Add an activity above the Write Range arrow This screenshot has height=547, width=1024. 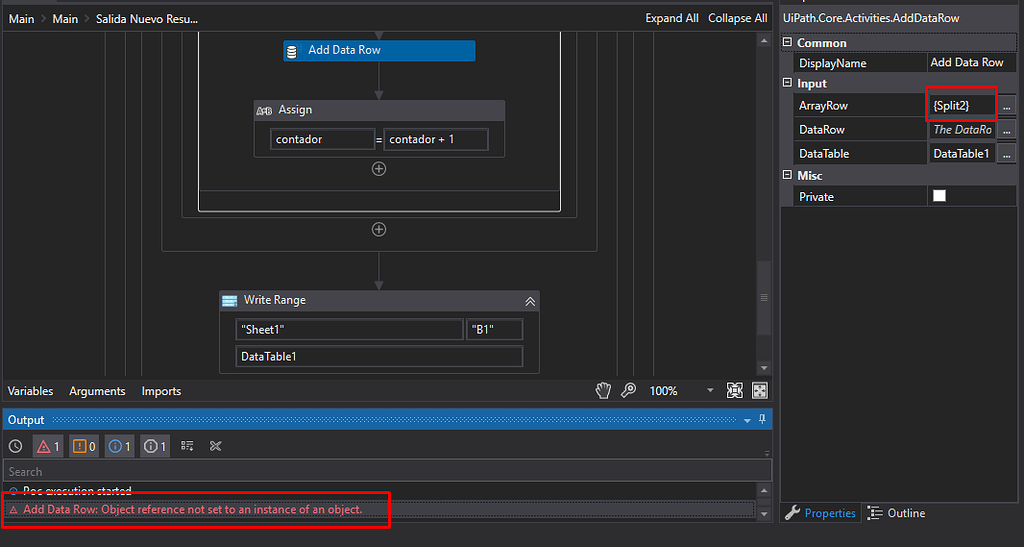pos(379,230)
